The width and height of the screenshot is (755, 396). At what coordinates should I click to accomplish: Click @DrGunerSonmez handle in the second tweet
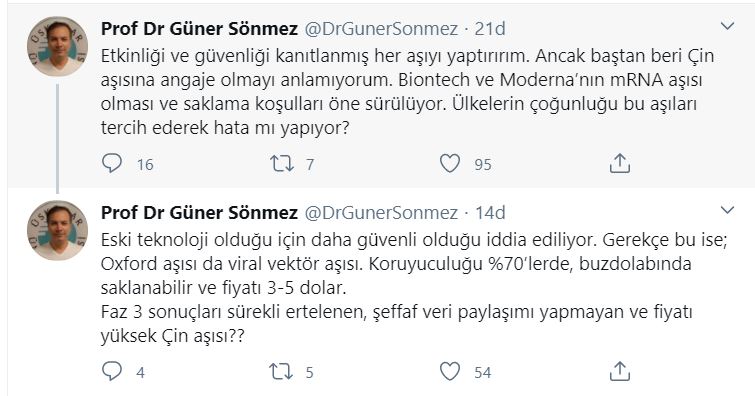(x=381, y=213)
